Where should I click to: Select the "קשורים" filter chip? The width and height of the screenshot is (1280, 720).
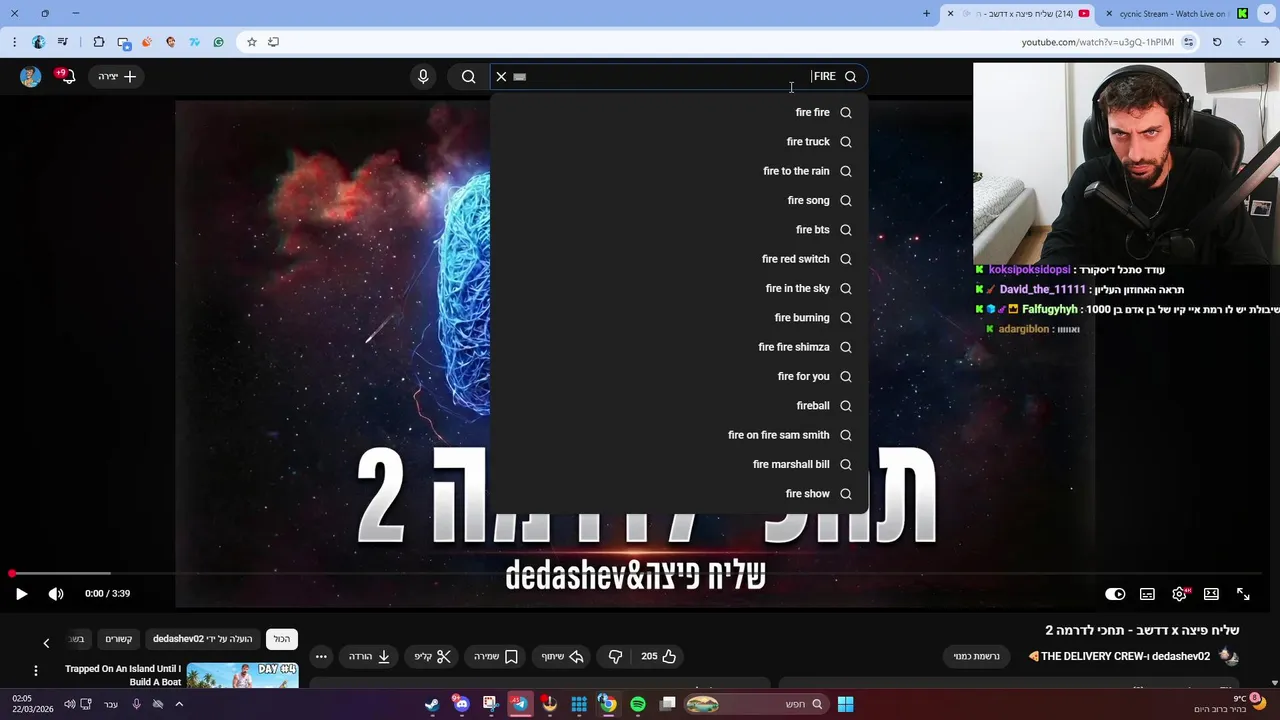click(119, 639)
